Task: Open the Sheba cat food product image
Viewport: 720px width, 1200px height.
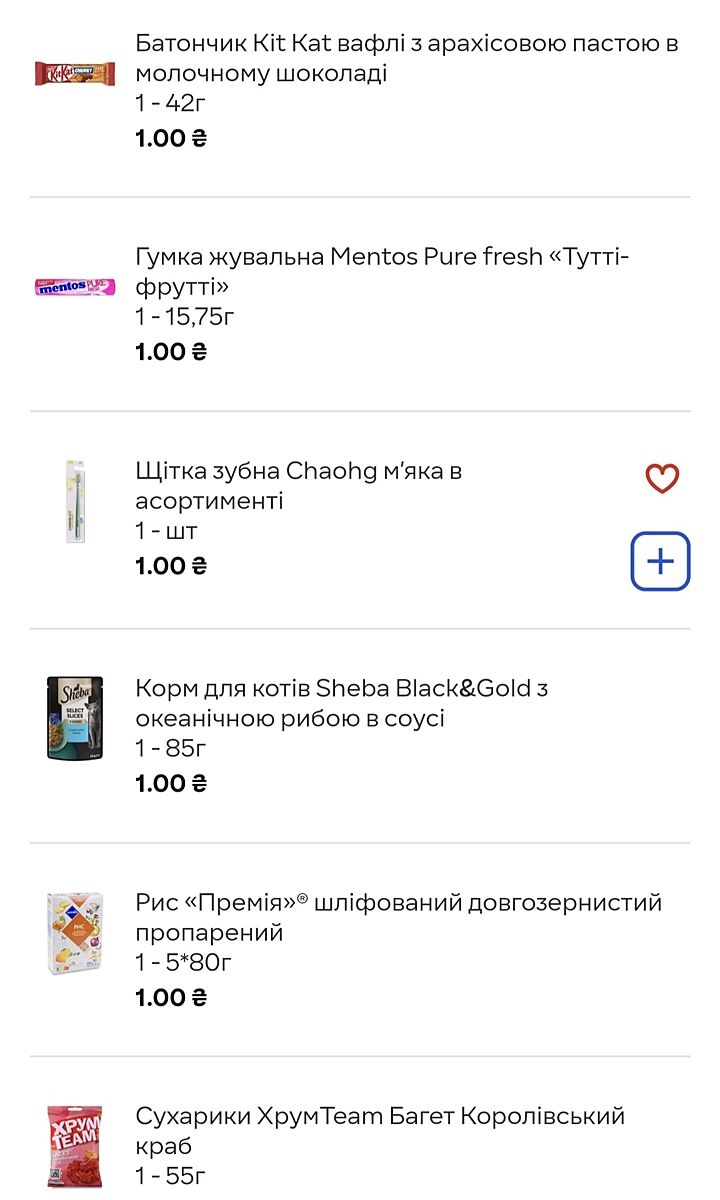Action: coord(75,717)
